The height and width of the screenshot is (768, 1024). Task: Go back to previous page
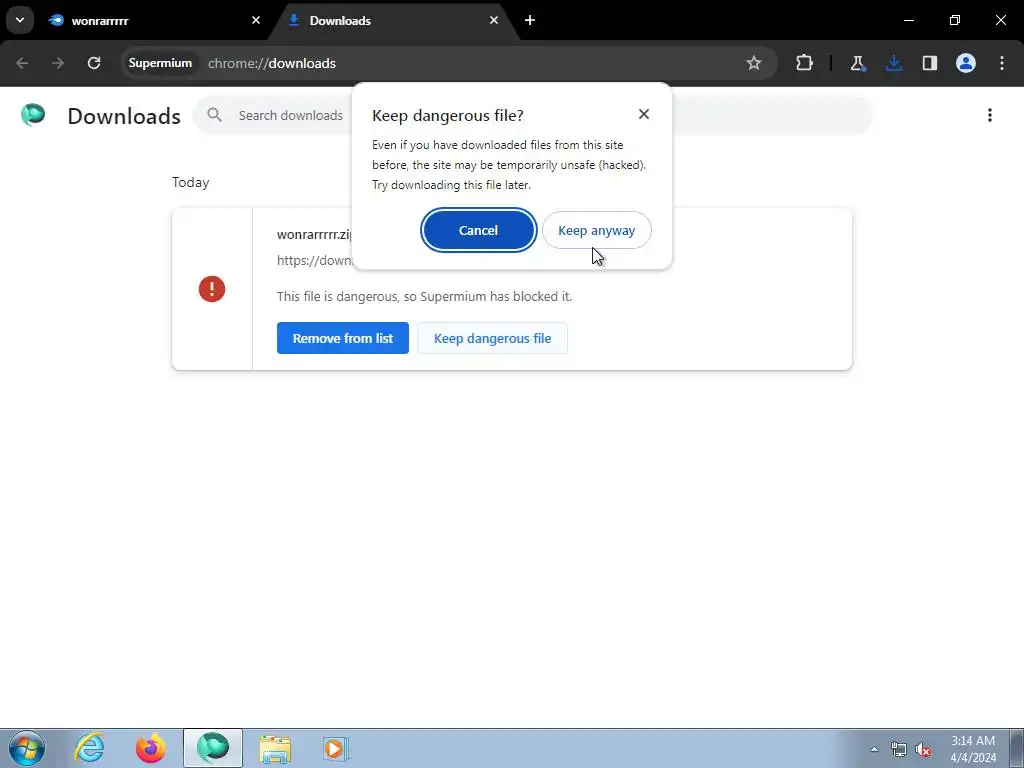22,63
